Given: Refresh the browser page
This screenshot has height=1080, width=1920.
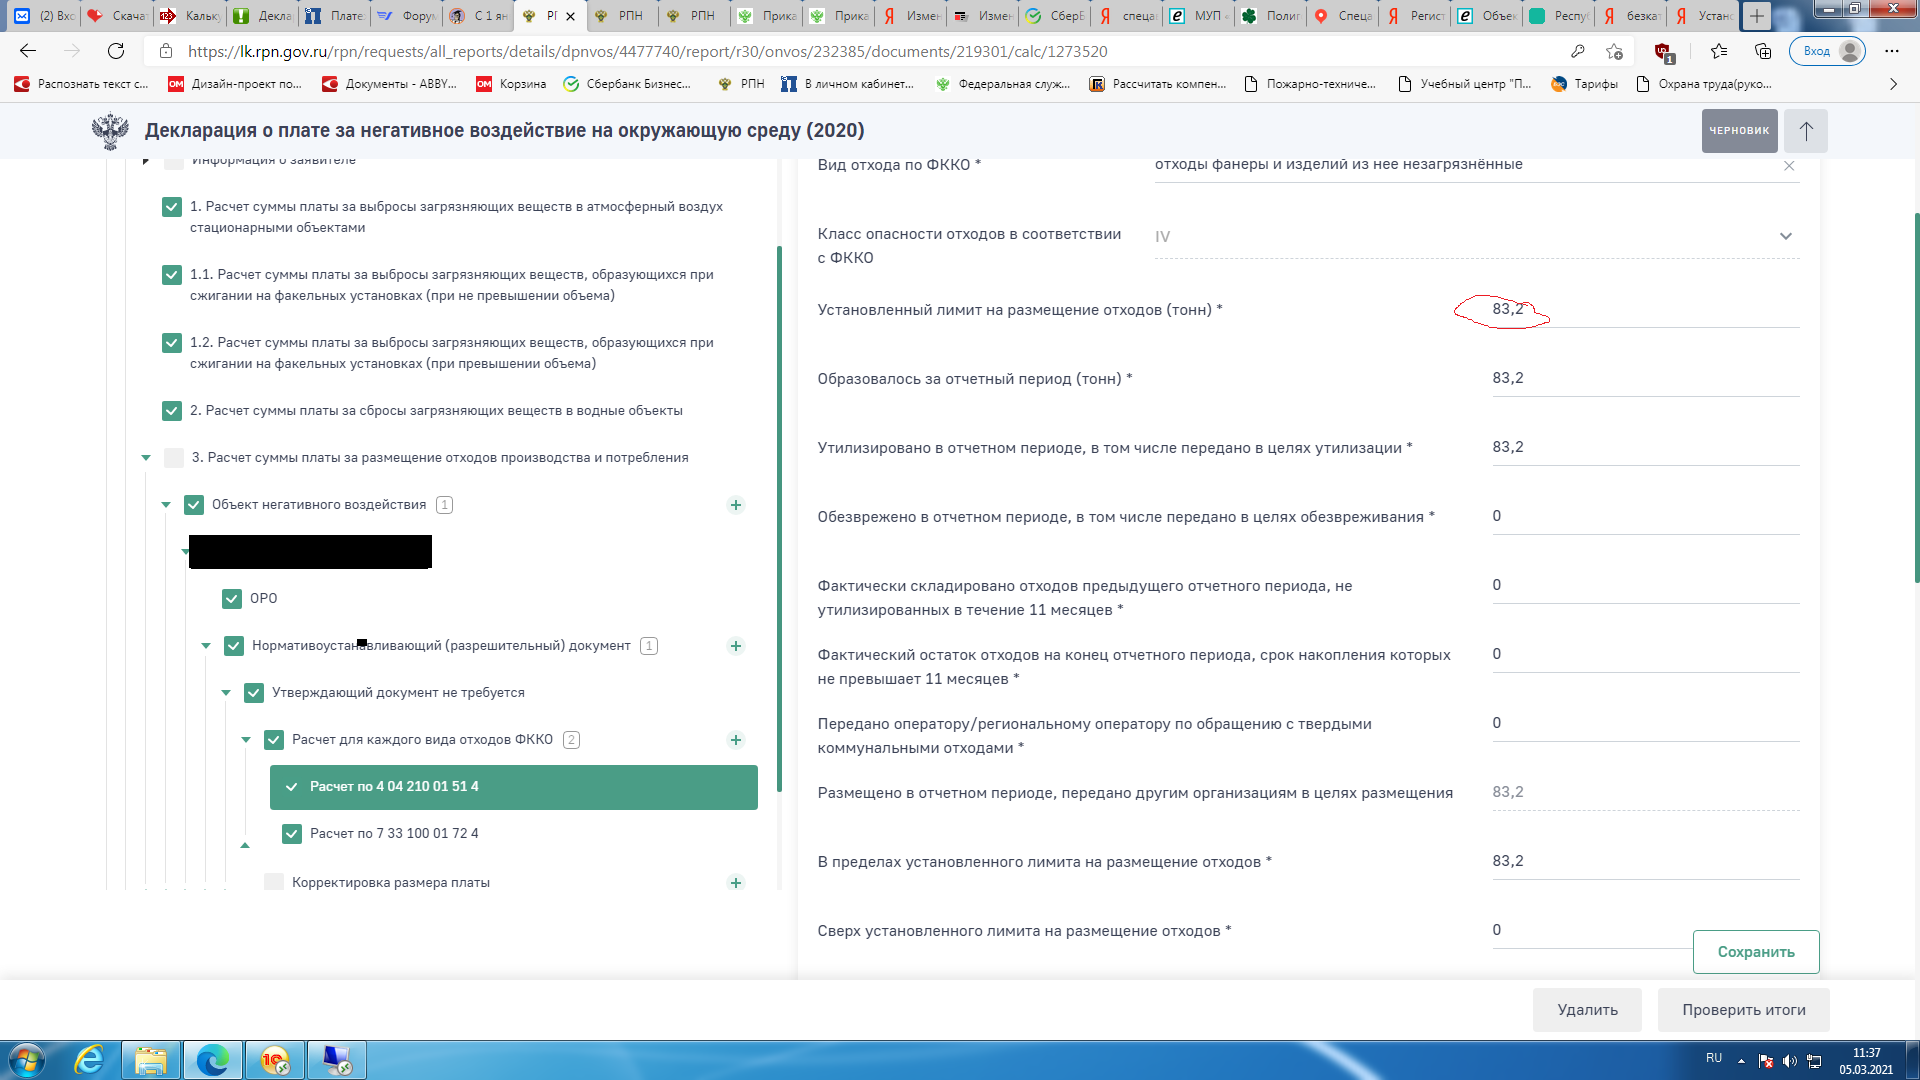Looking at the screenshot, I should (x=116, y=51).
